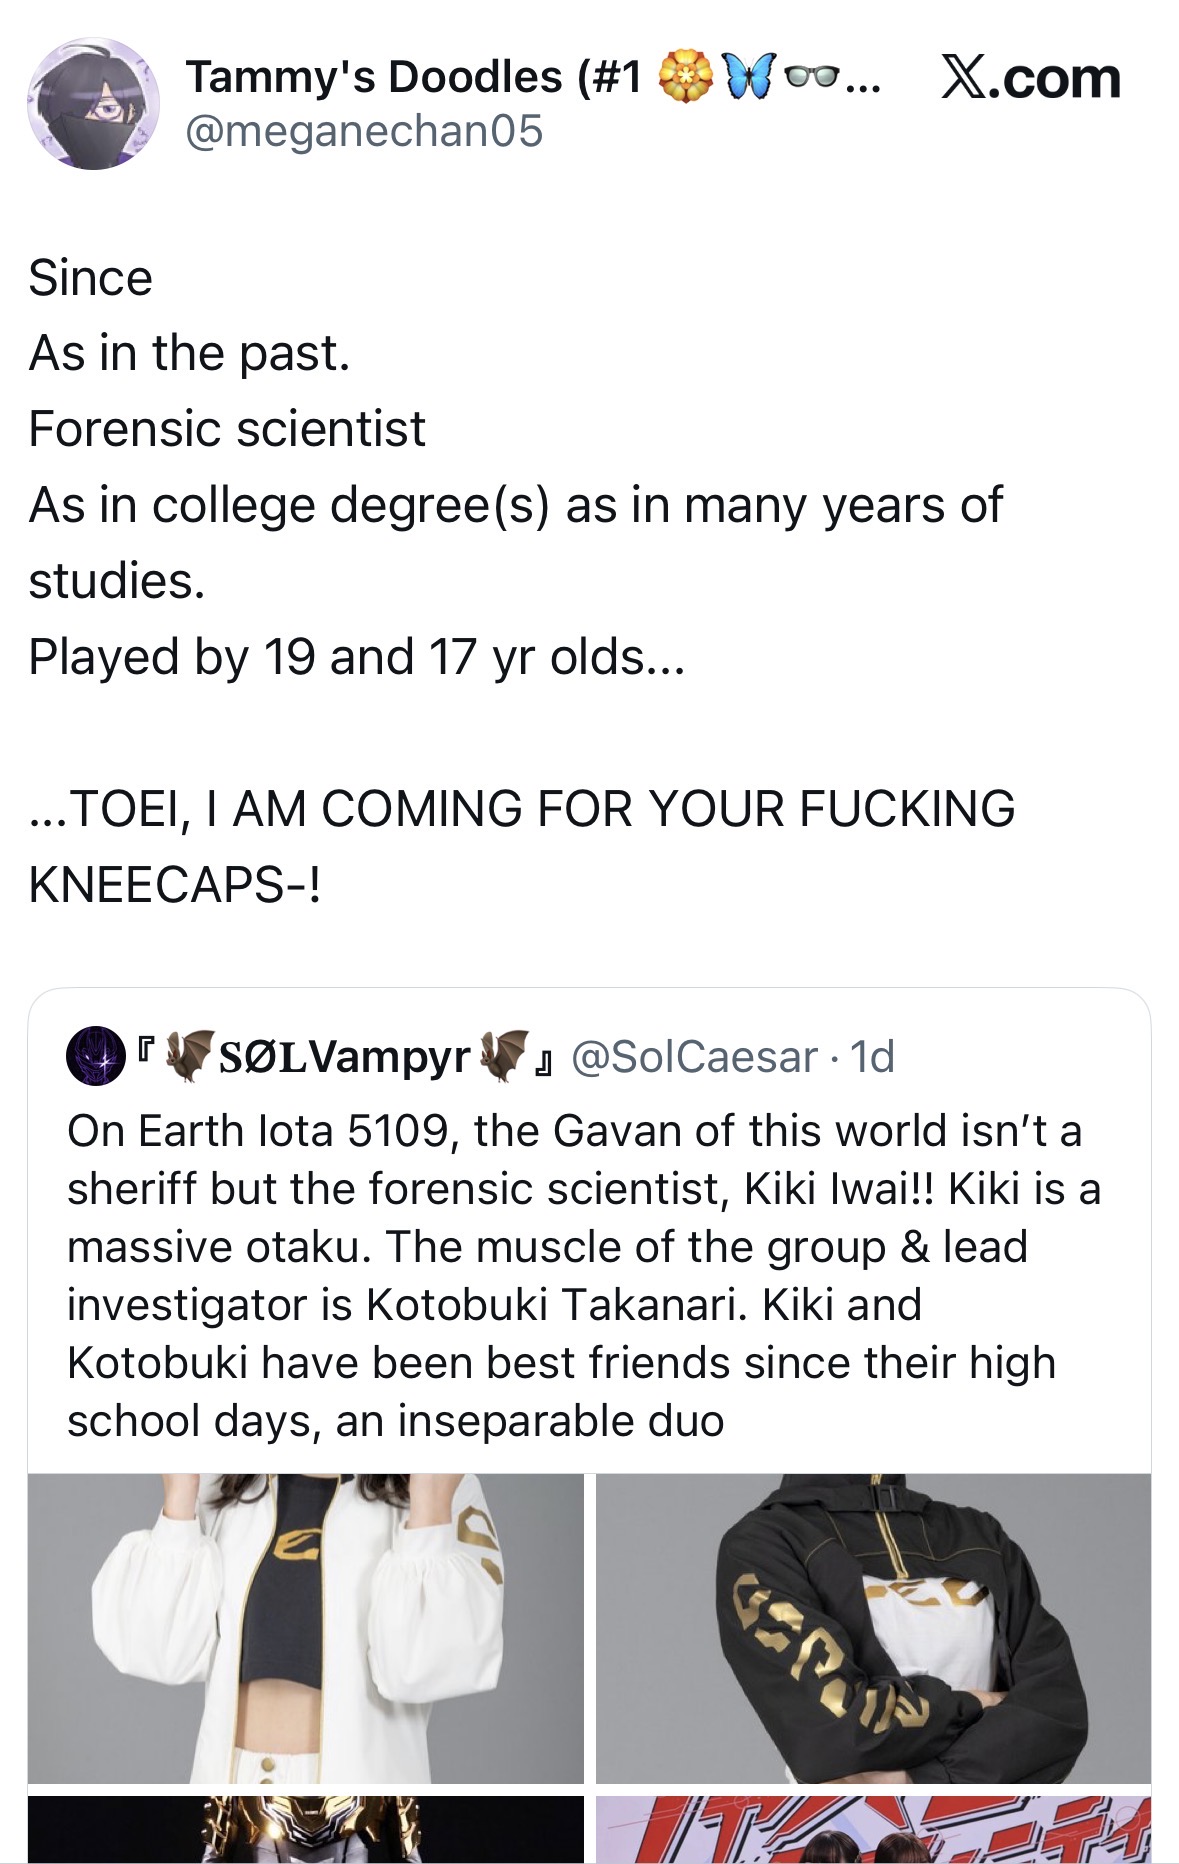1179x1864 pixels.
Task: Open the SolCaesar purple avatar
Action: (95, 1056)
